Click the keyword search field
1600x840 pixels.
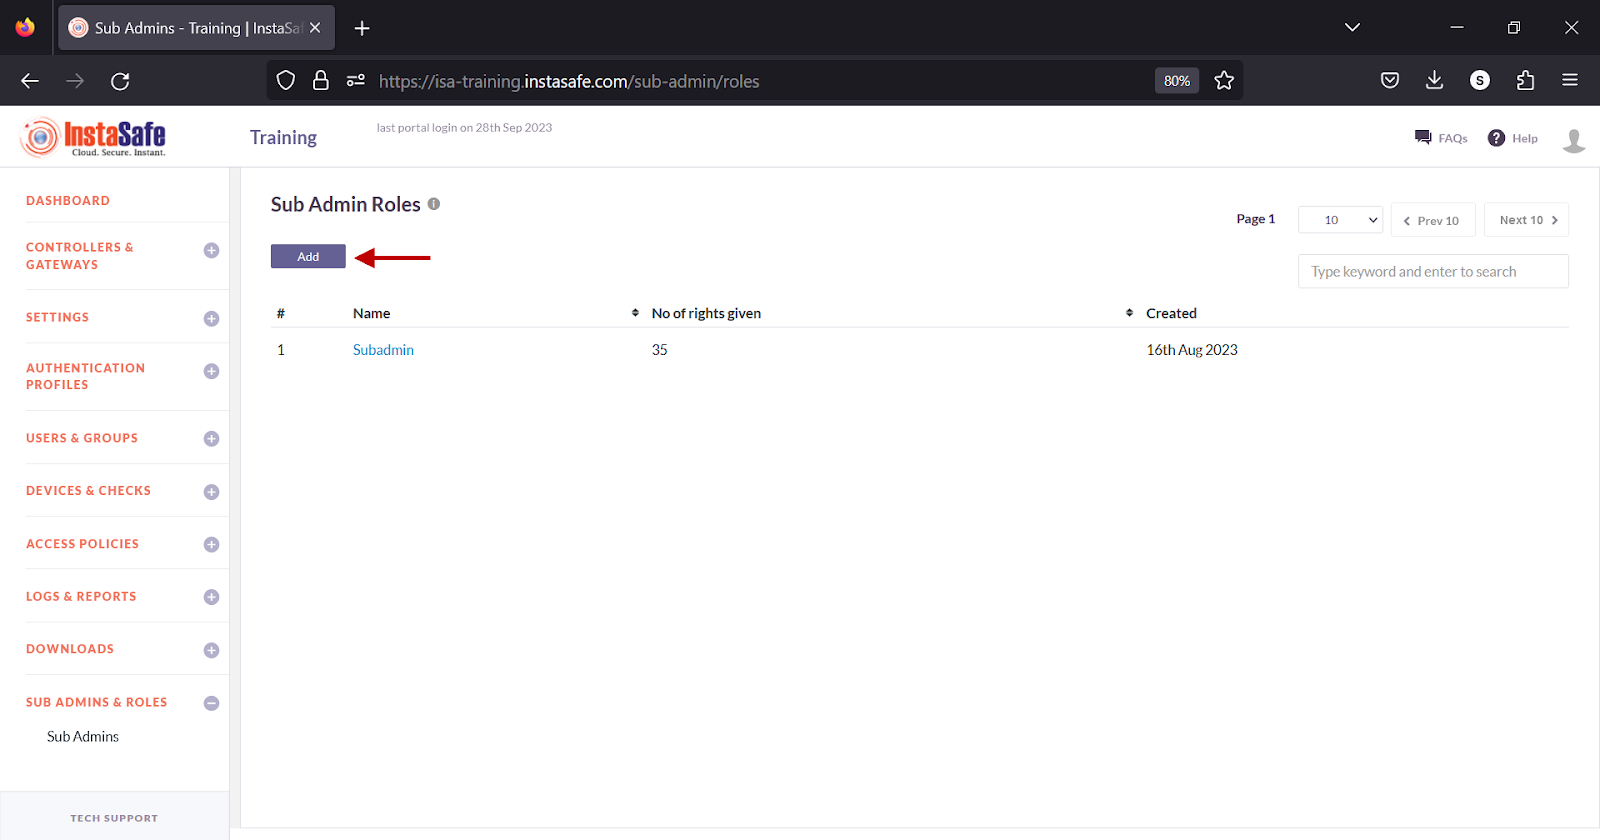(1433, 271)
